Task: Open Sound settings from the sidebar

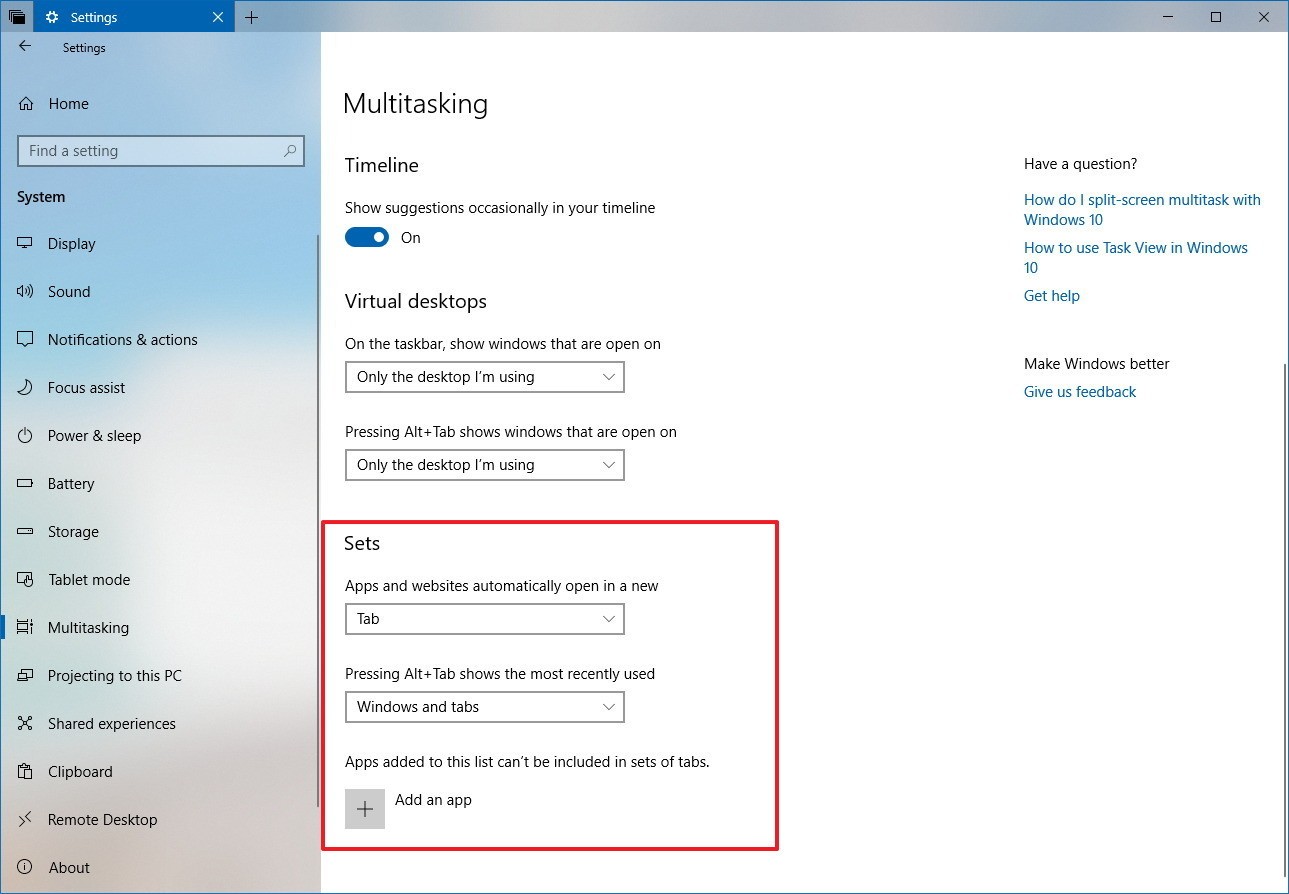Action: (25, 291)
